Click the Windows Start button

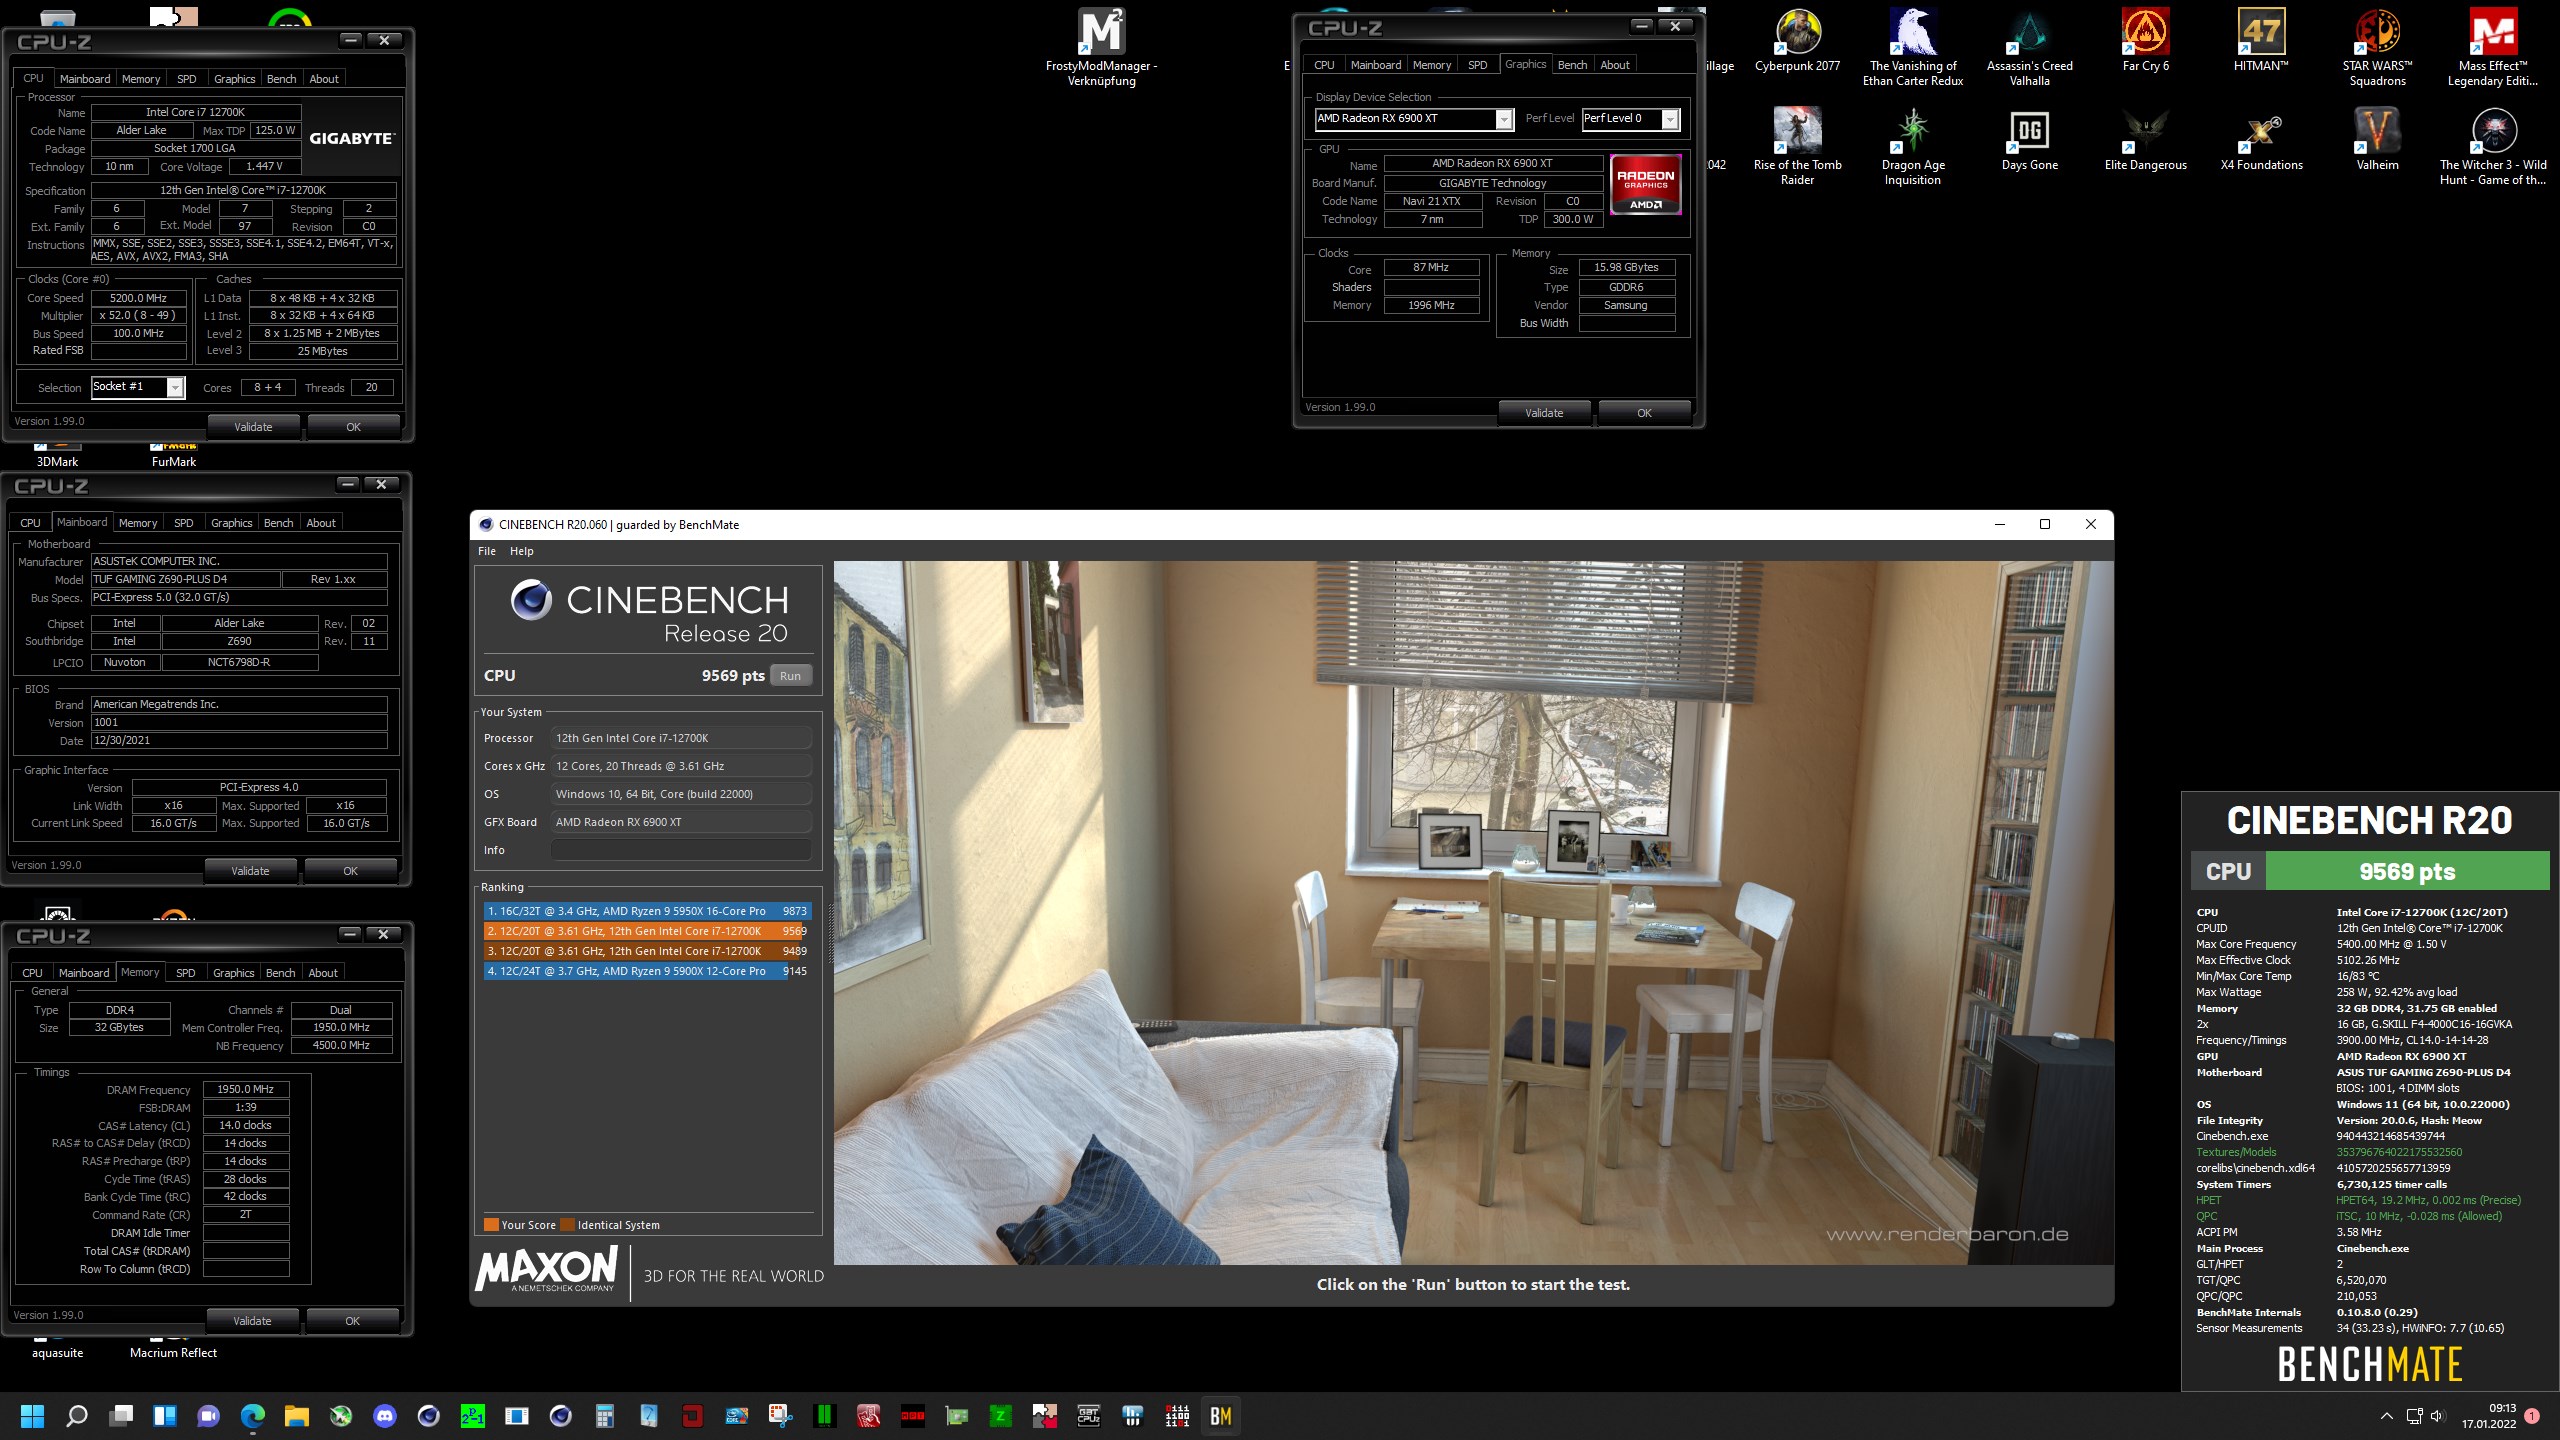[32, 1416]
